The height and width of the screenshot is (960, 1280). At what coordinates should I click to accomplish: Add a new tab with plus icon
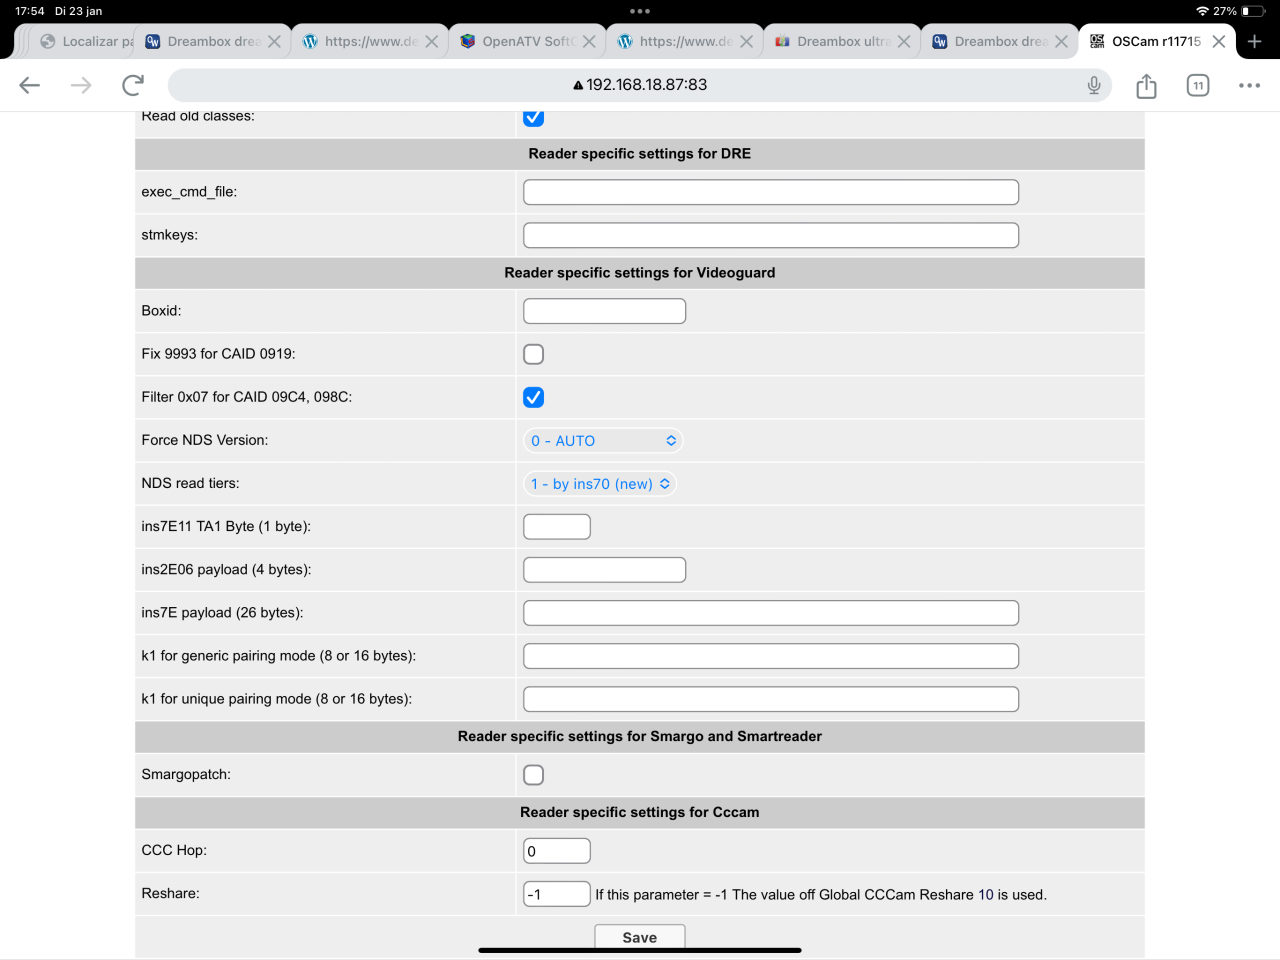click(1255, 41)
